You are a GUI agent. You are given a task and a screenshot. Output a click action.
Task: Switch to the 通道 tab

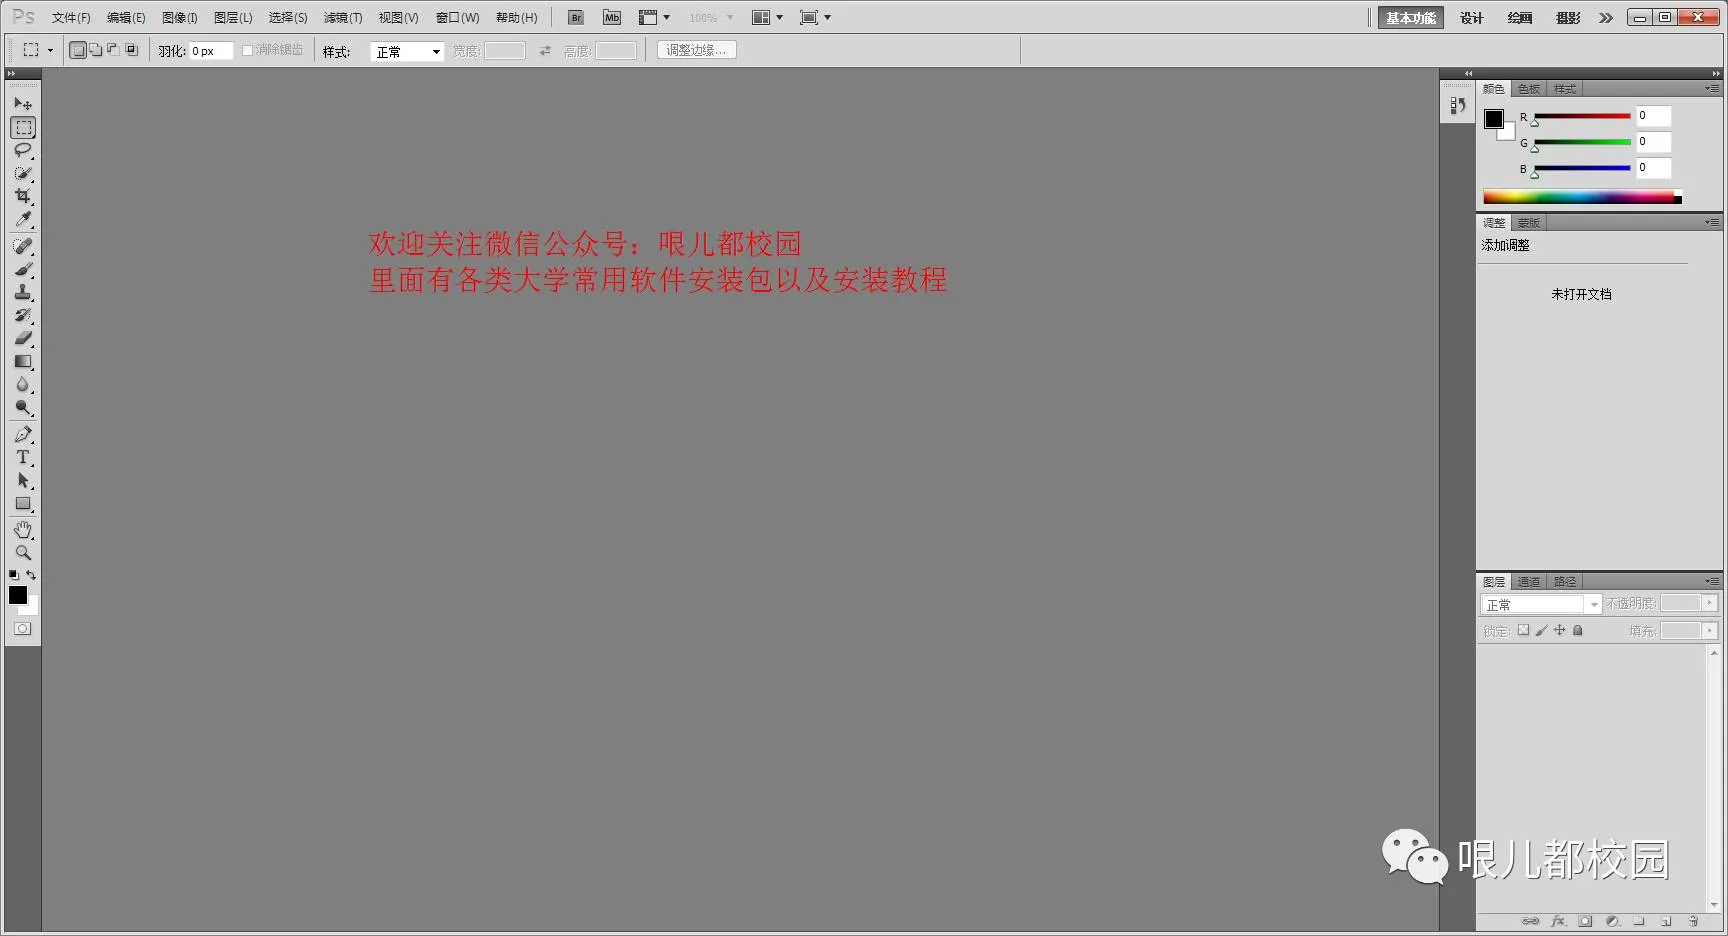click(x=1529, y=582)
